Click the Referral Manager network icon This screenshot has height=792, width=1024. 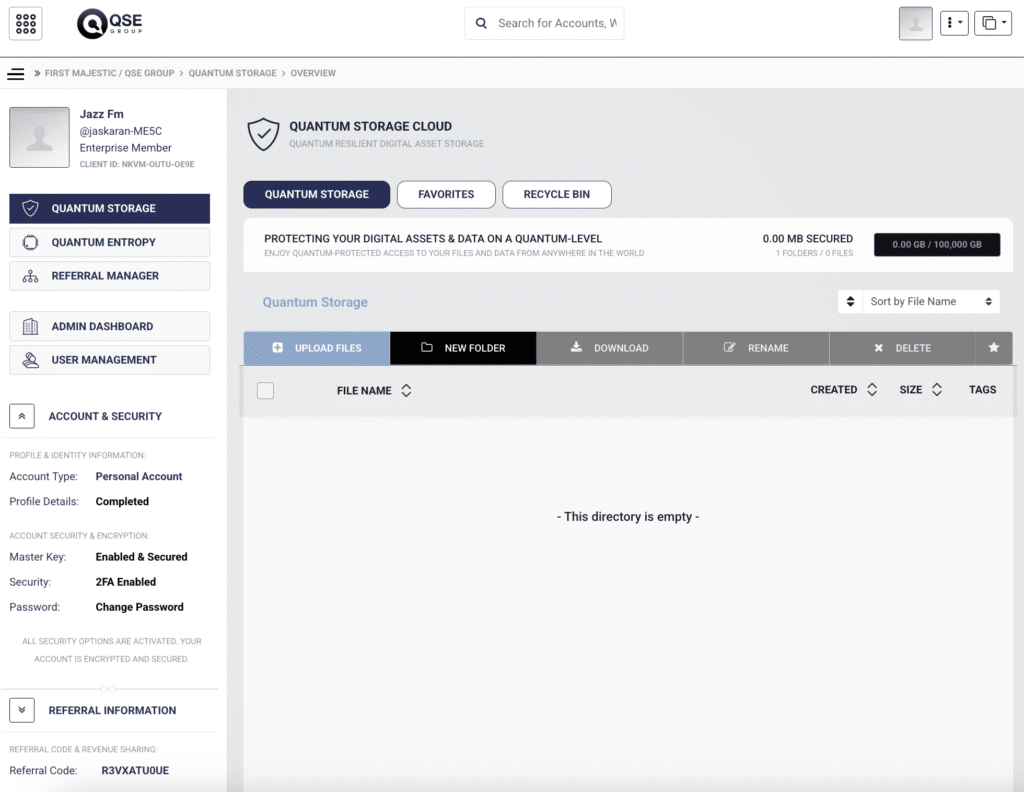pyautogui.click(x=30, y=276)
